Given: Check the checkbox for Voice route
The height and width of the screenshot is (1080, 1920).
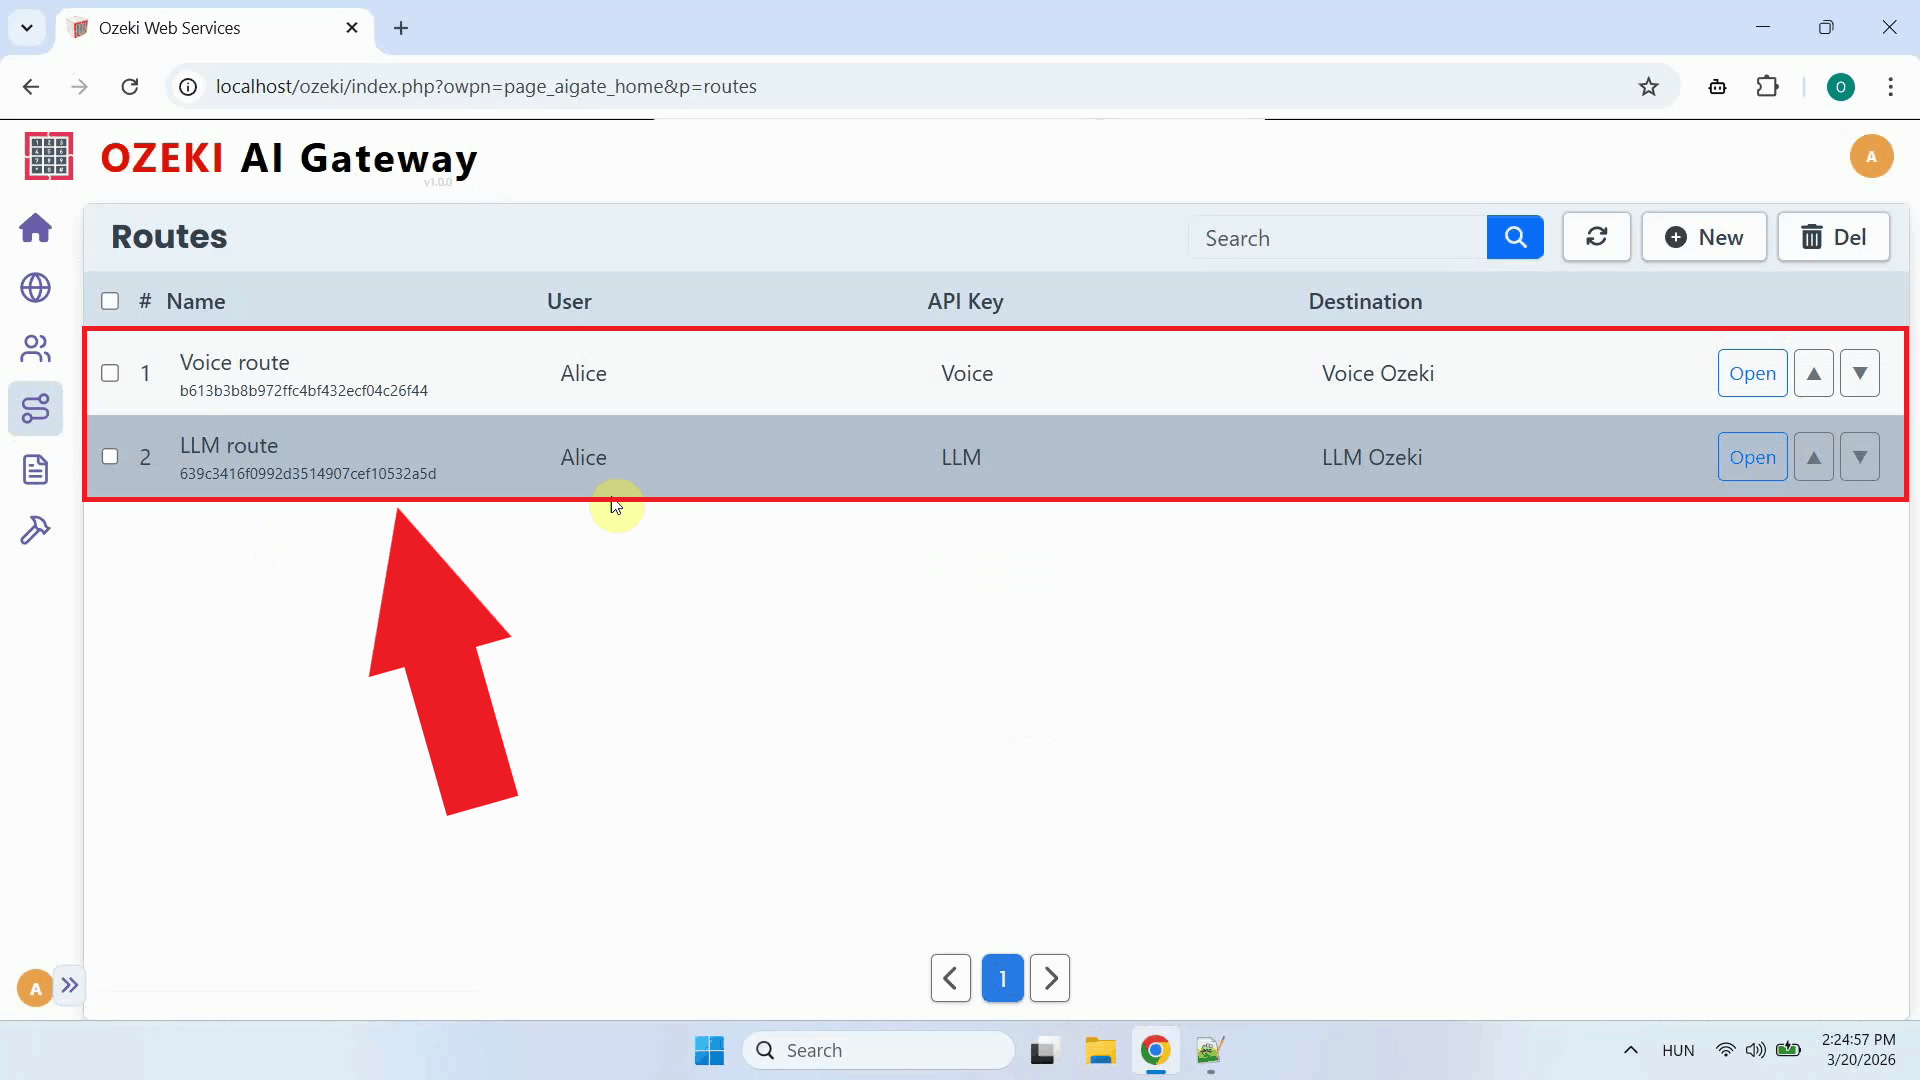Looking at the screenshot, I should (x=110, y=372).
